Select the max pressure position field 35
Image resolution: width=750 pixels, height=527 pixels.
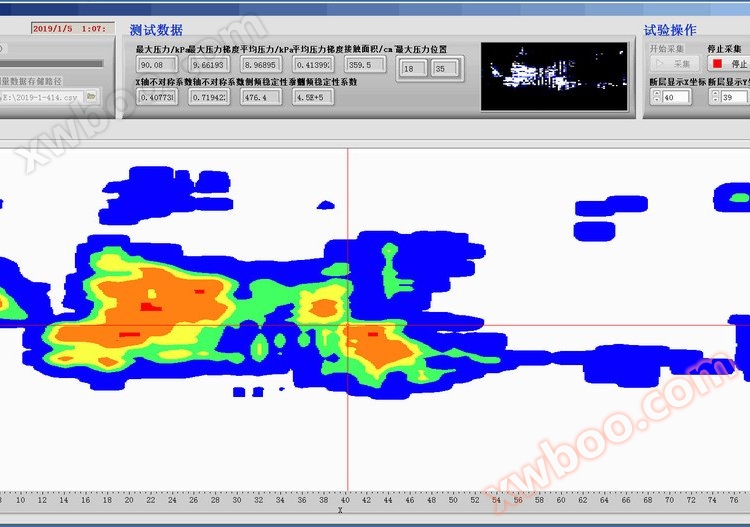(442, 68)
